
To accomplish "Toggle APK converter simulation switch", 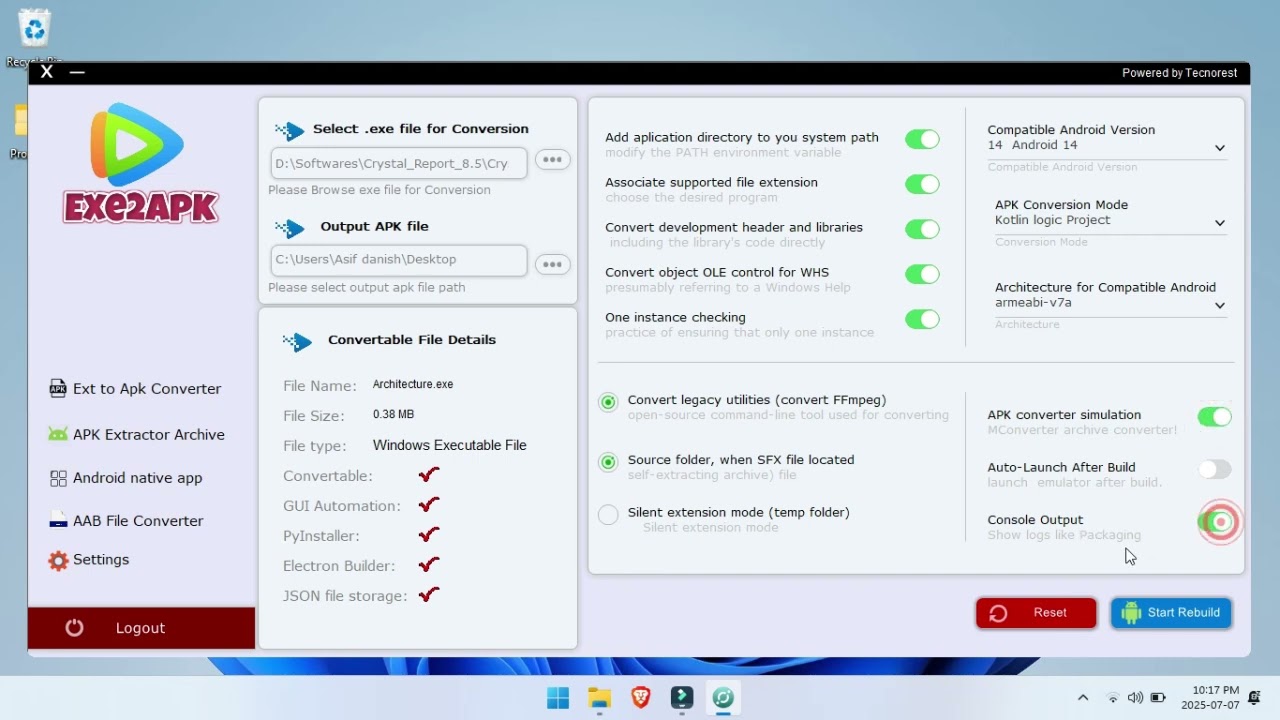I will click(x=1214, y=417).
